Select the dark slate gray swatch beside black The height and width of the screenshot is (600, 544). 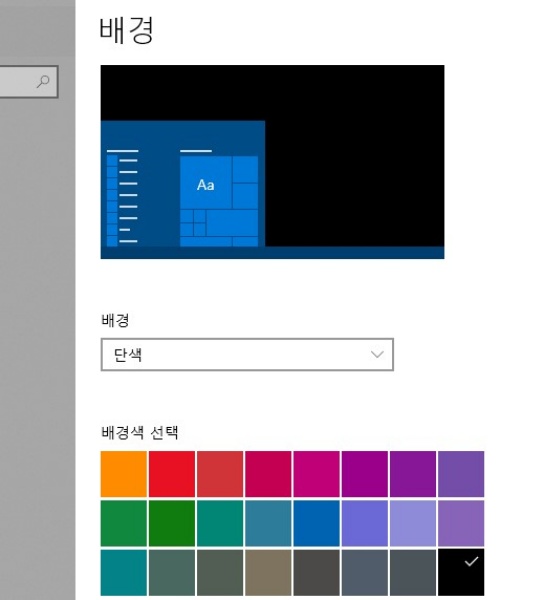pyautogui.click(x=413, y=572)
